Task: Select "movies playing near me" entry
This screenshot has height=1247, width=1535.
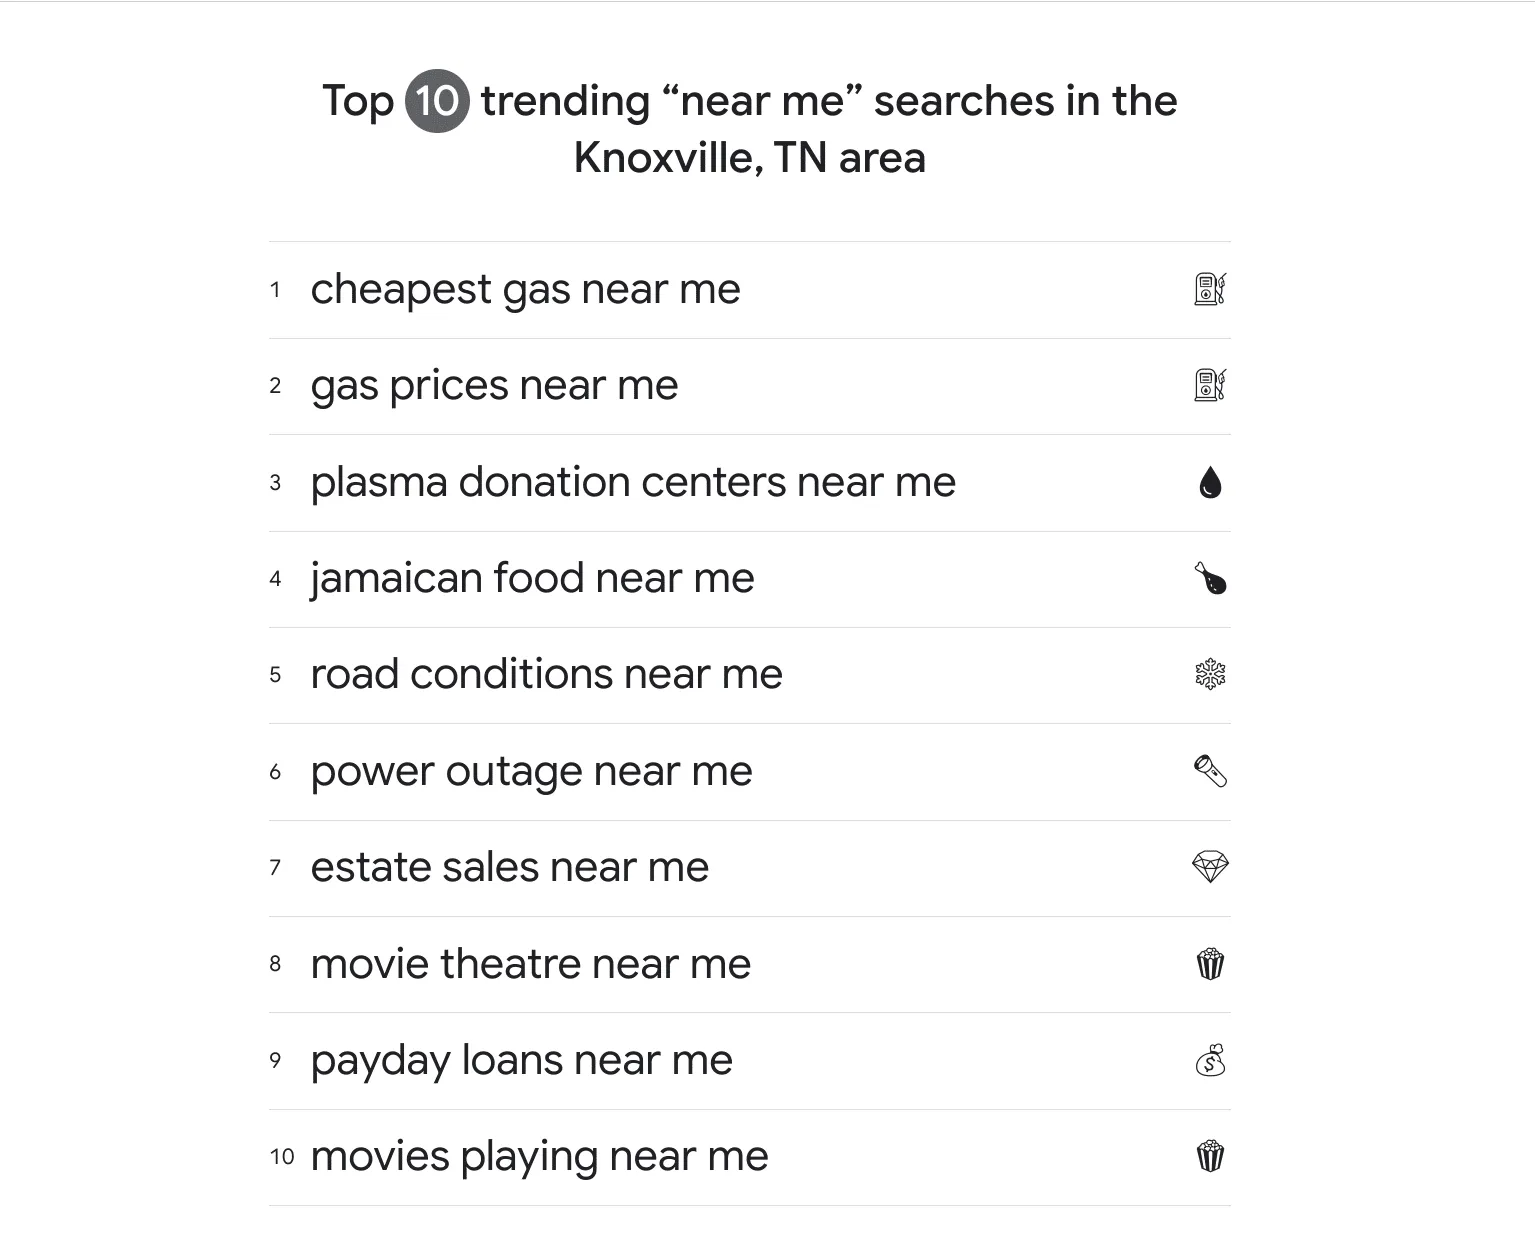Action: click(539, 1156)
